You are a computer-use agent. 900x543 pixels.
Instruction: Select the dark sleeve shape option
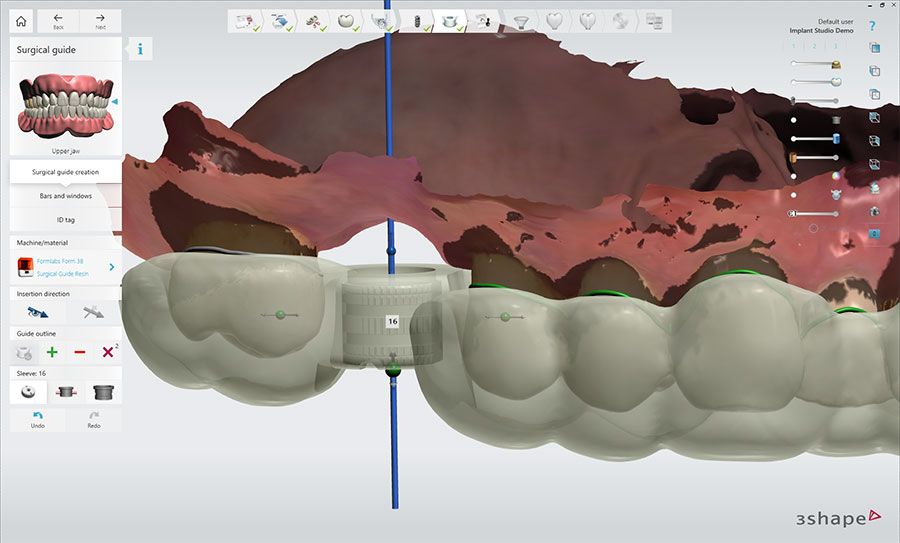[103, 392]
